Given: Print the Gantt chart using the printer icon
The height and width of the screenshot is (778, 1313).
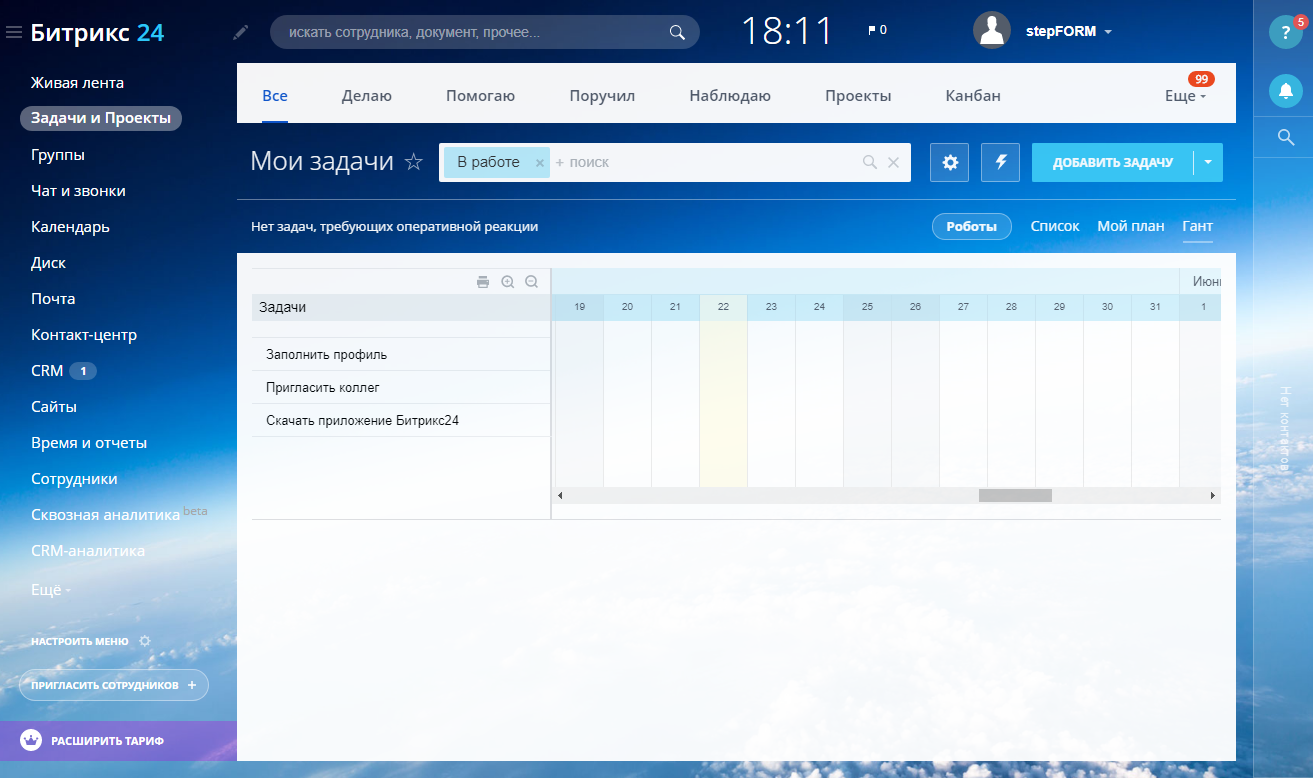Looking at the screenshot, I should point(483,282).
